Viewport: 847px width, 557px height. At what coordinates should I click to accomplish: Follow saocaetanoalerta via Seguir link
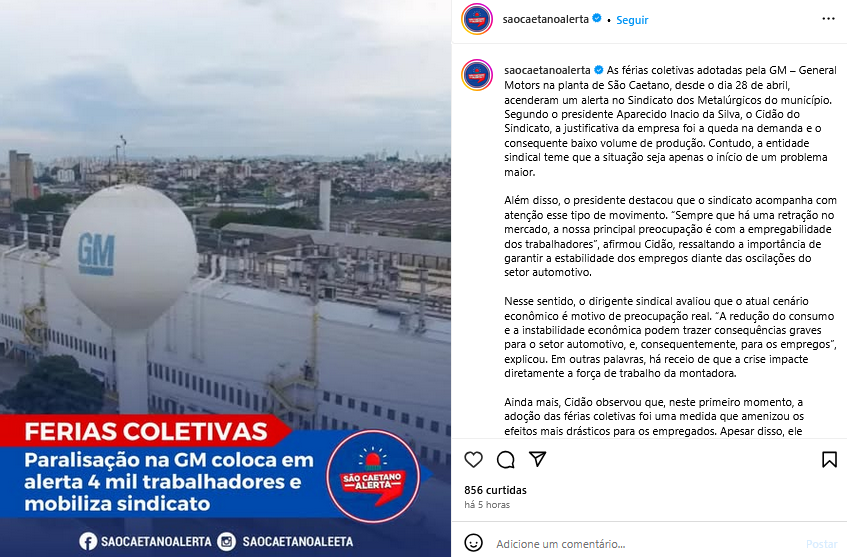[632, 20]
